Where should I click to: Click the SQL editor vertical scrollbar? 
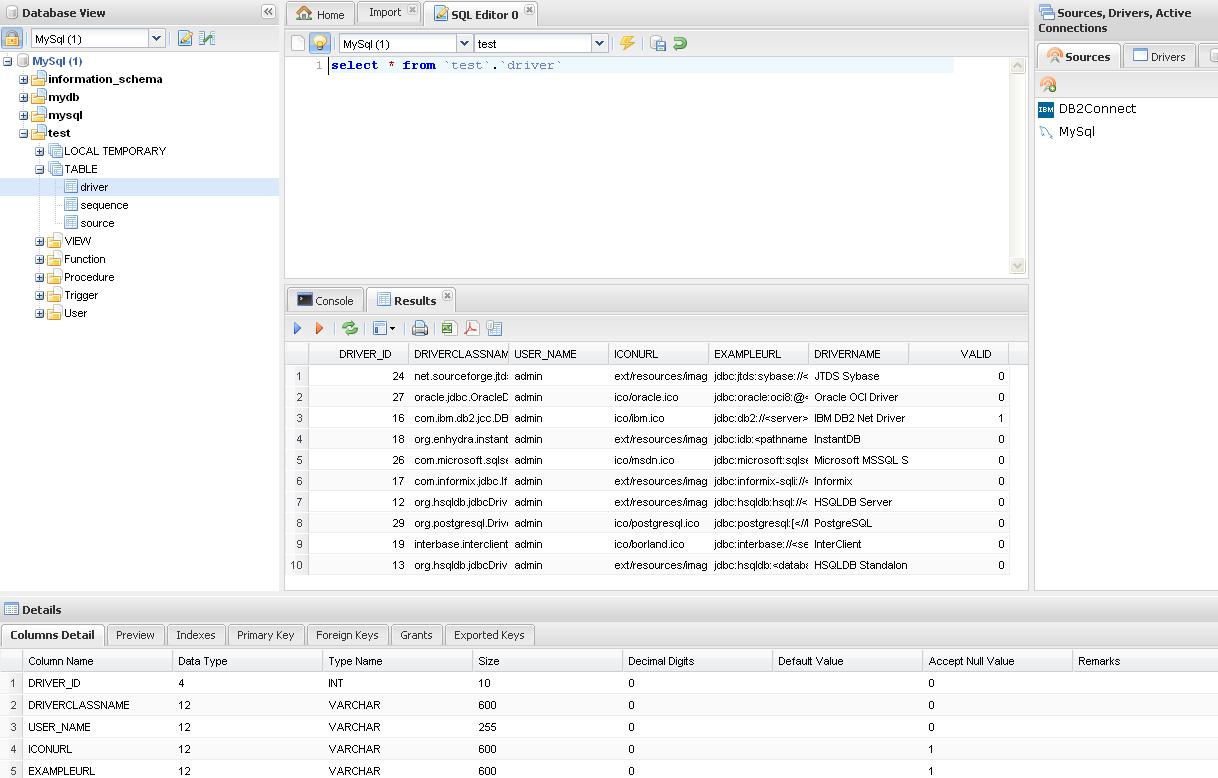(1018, 165)
